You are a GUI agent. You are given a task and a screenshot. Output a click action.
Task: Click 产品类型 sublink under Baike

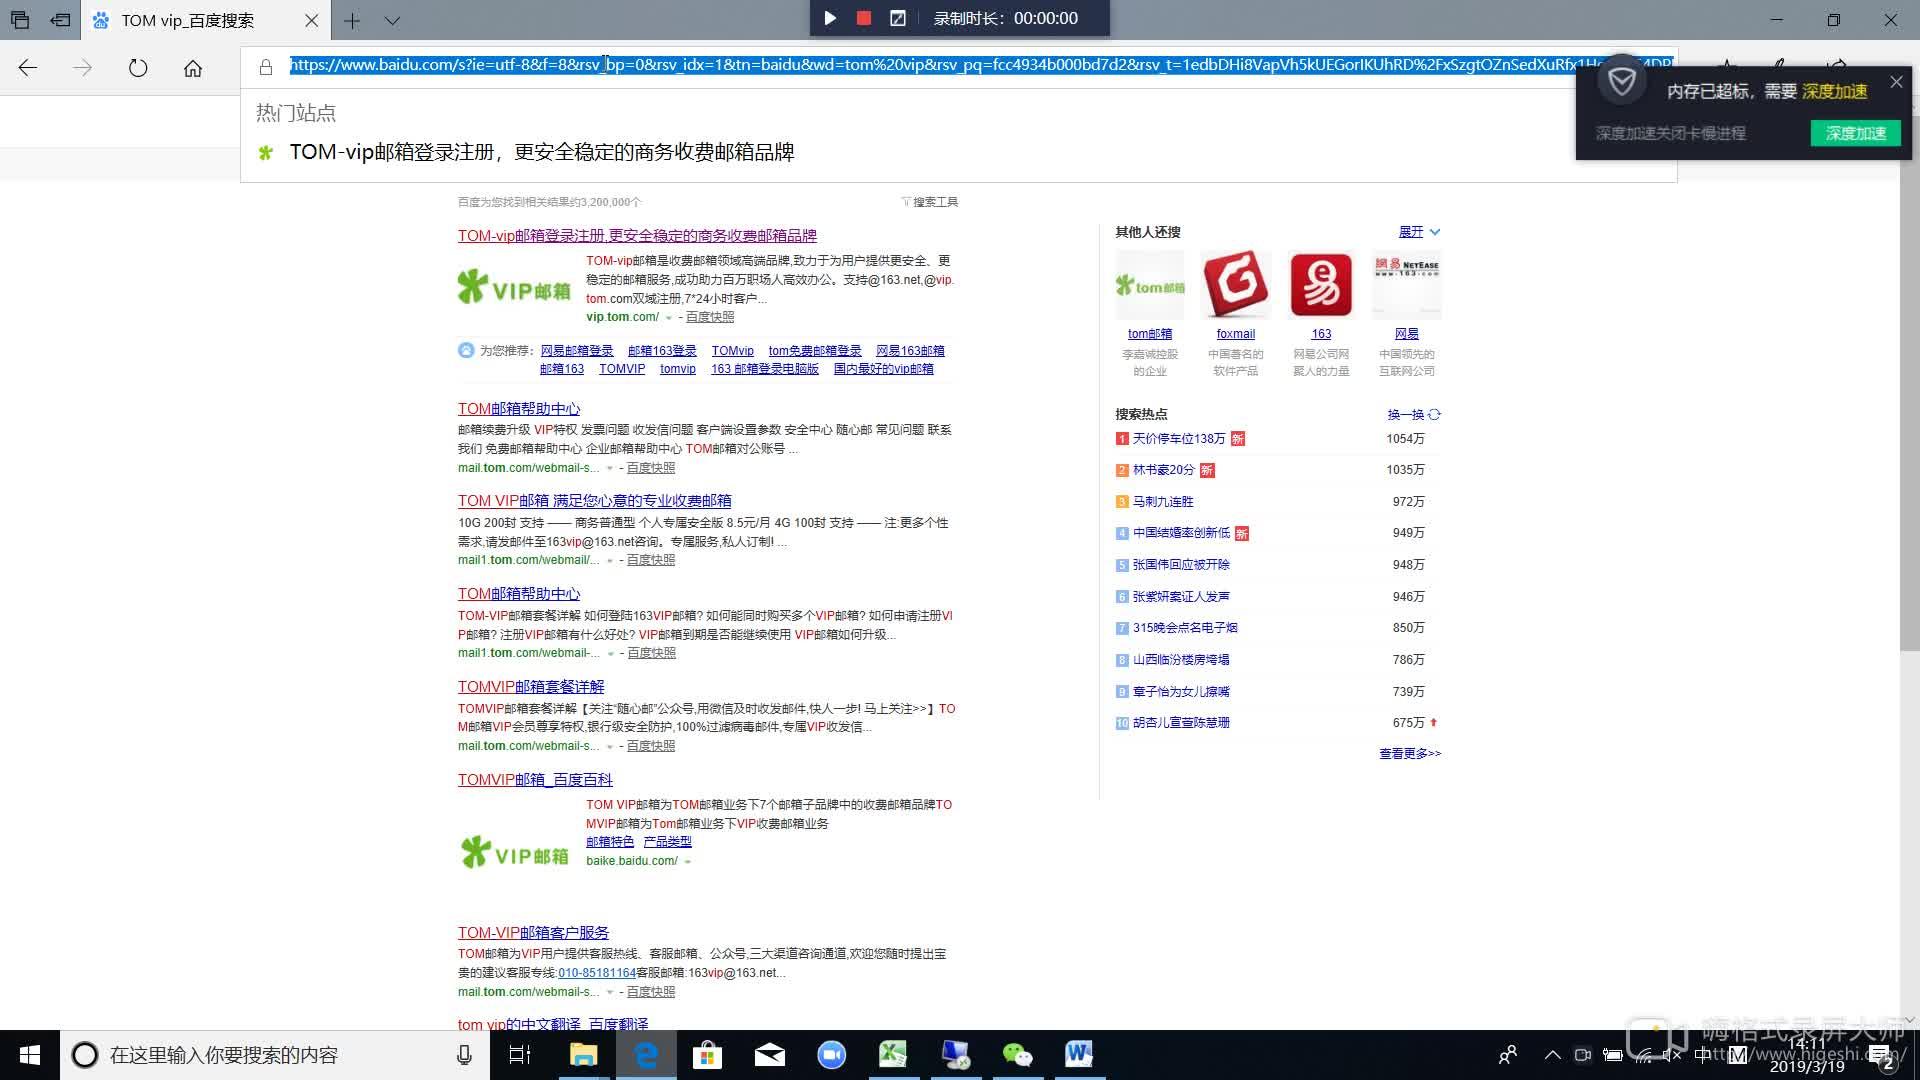pyautogui.click(x=668, y=842)
